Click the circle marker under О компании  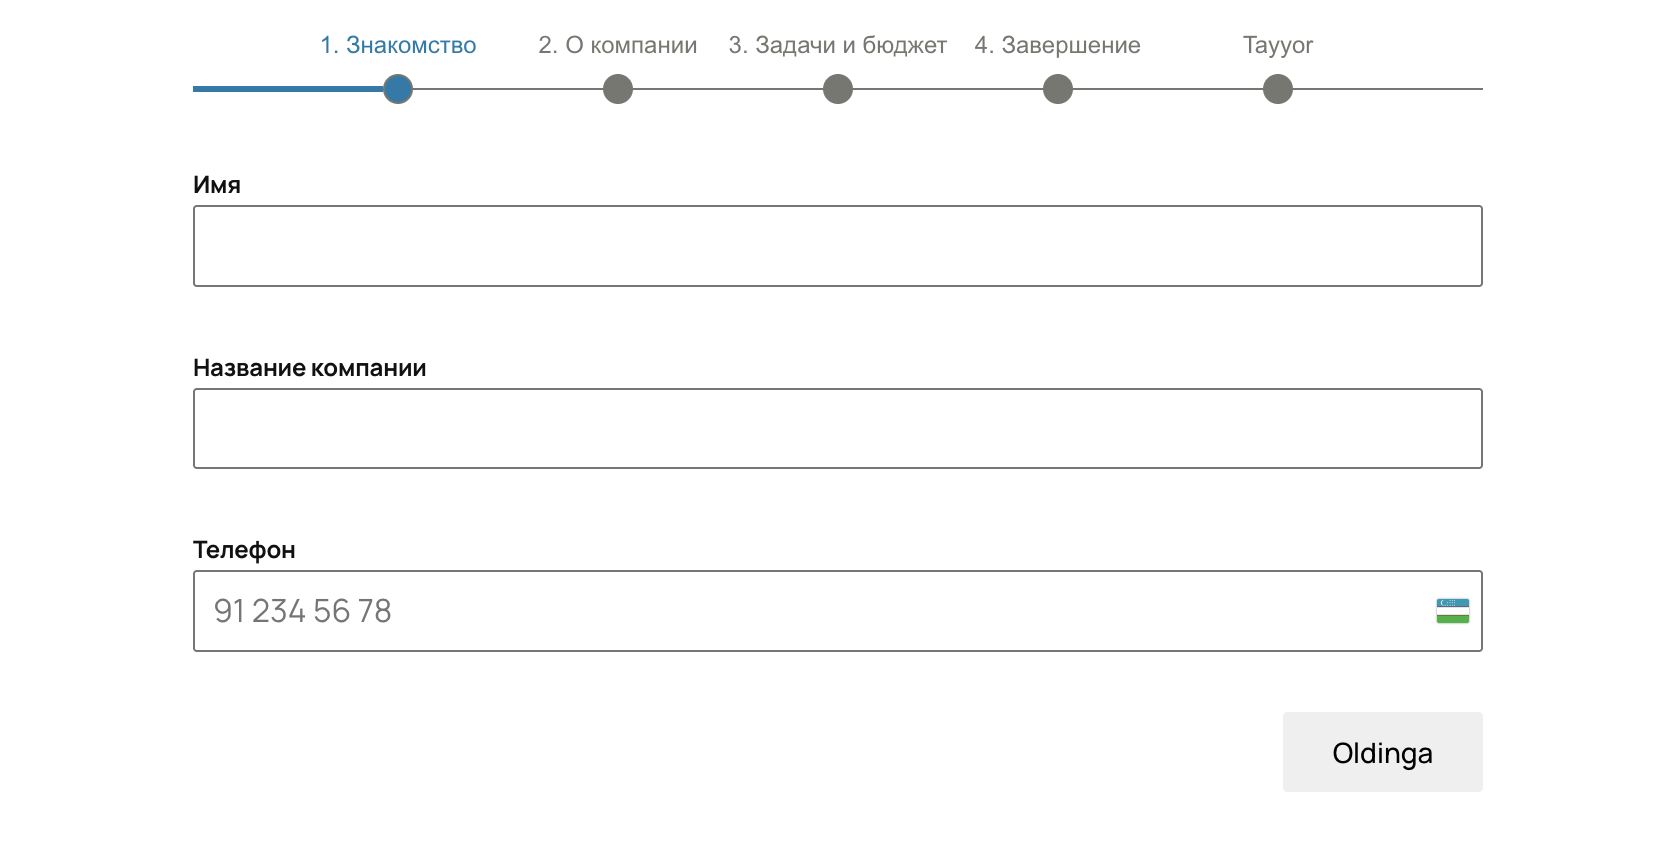click(x=618, y=89)
